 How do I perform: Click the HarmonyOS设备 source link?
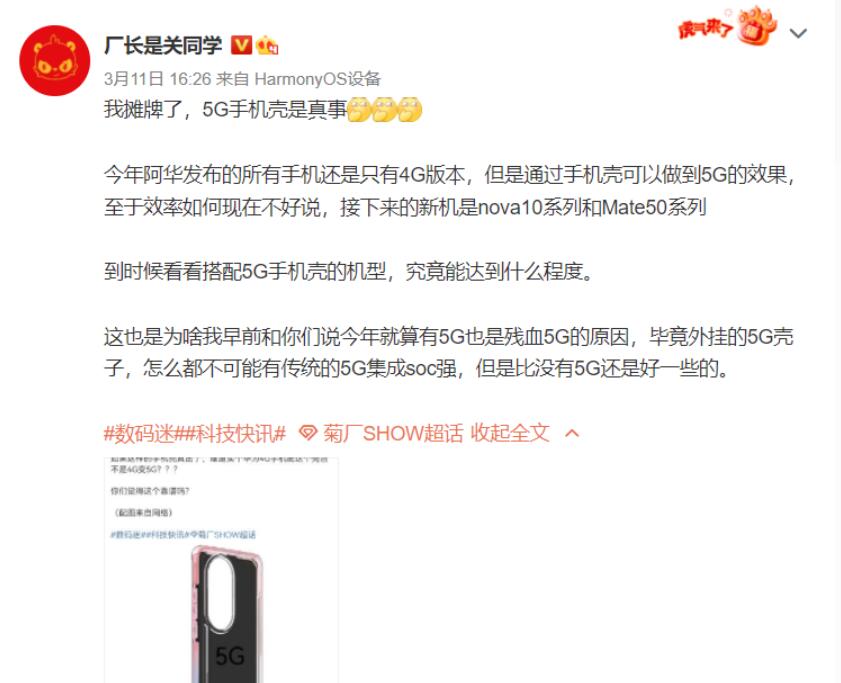pos(318,79)
